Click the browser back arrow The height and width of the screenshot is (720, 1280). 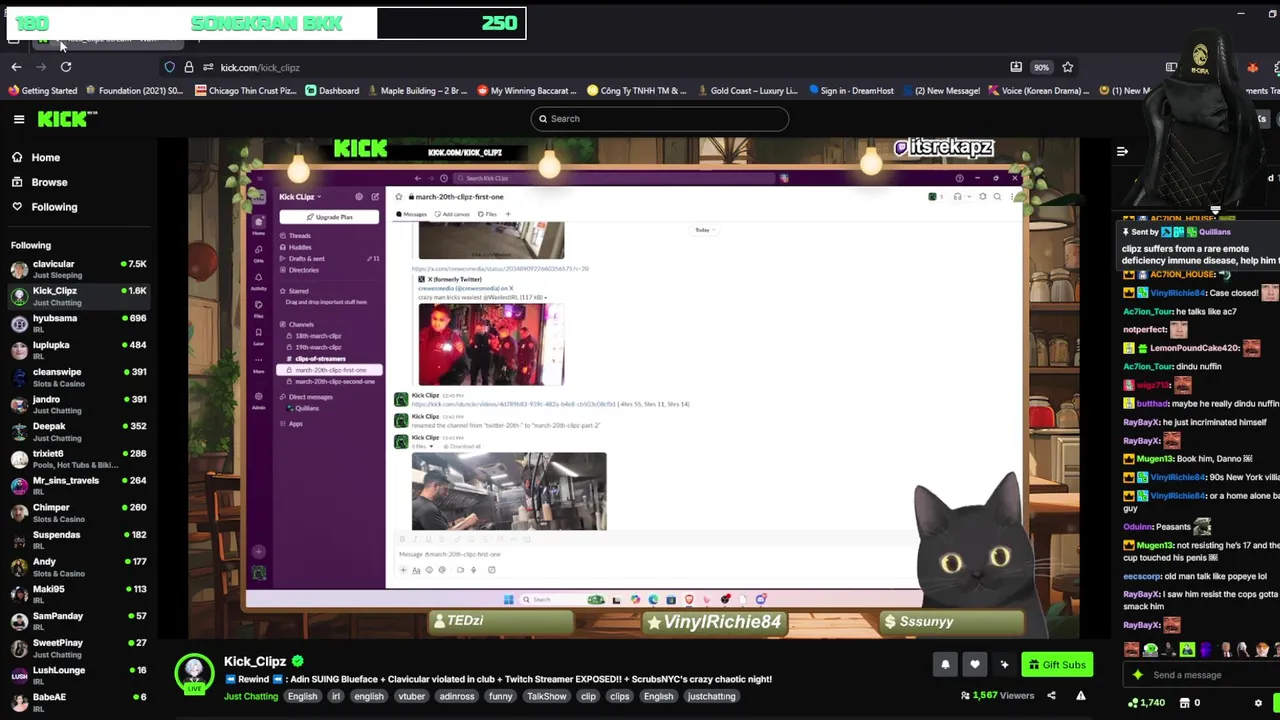pos(16,67)
